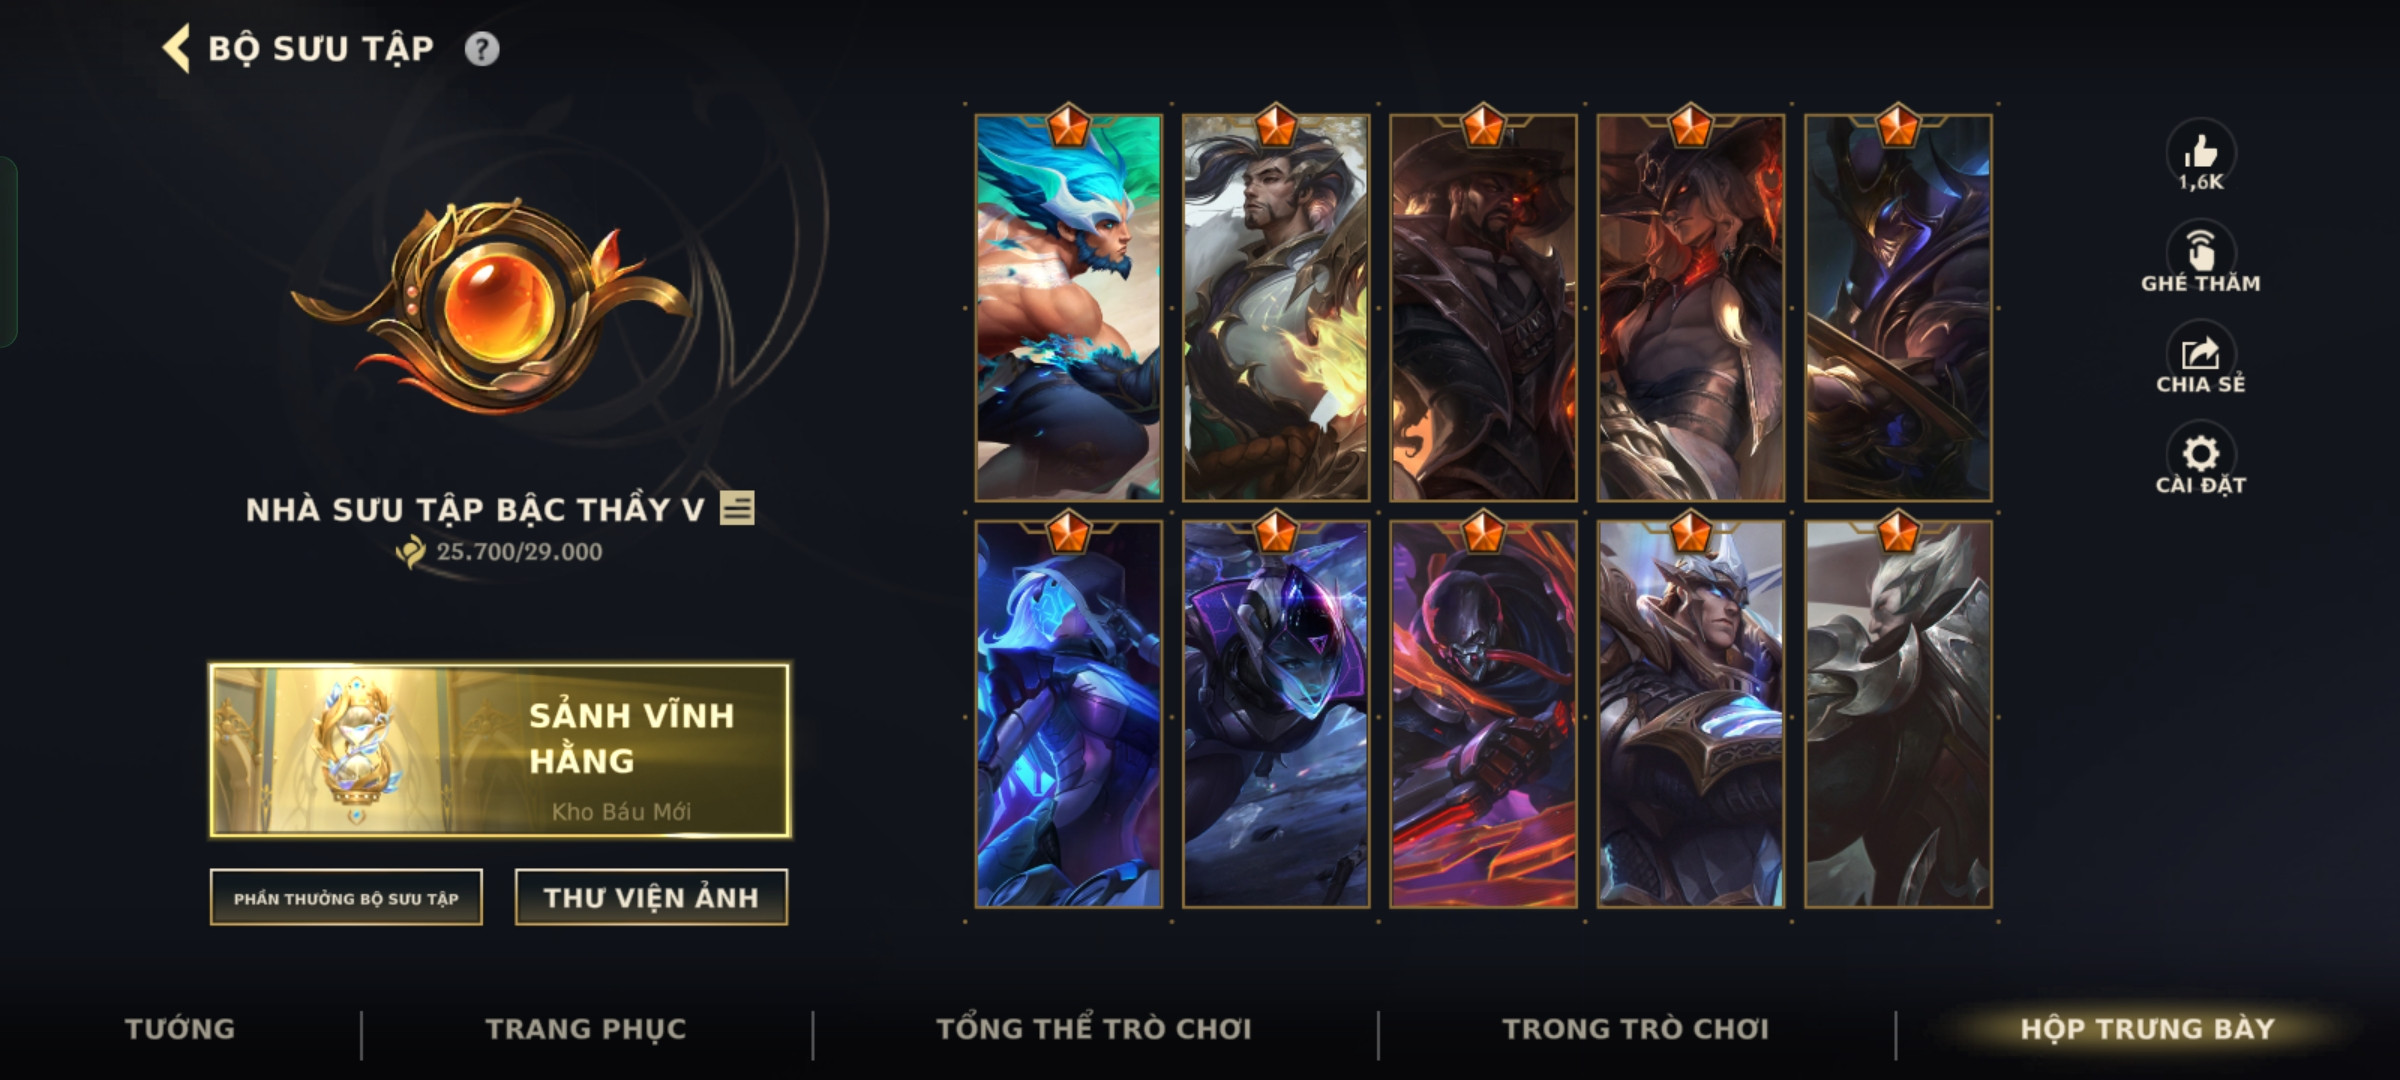Go back with the Bộ Sưu Tập arrow
The width and height of the screenshot is (2400, 1080).
(x=178, y=49)
